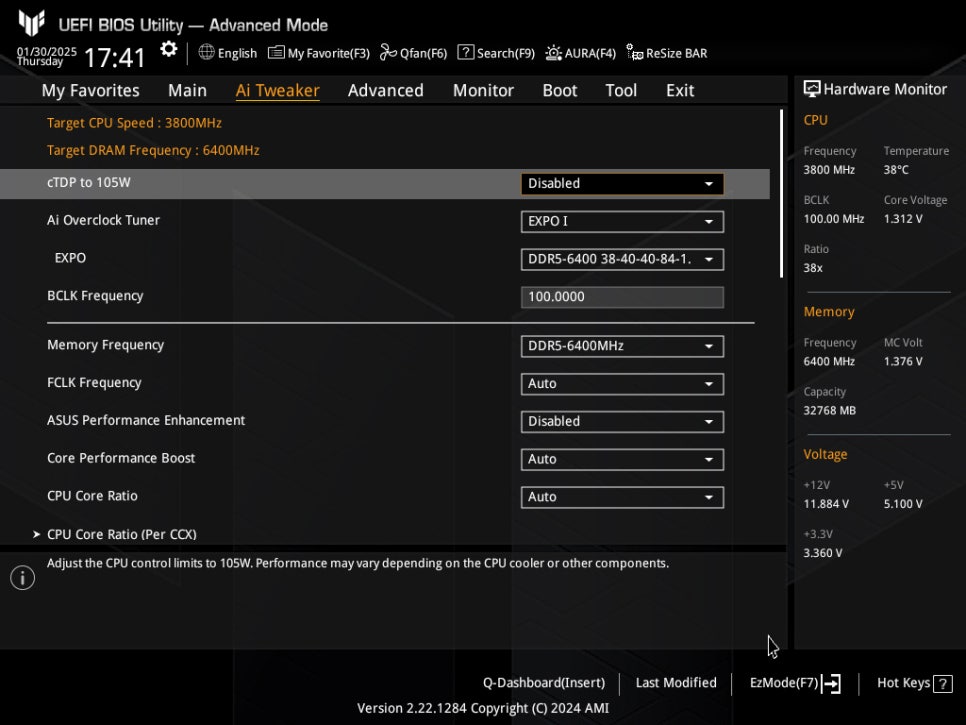Click the info circle icon
Image resolution: width=966 pixels, height=725 pixels.
pos(23,578)
